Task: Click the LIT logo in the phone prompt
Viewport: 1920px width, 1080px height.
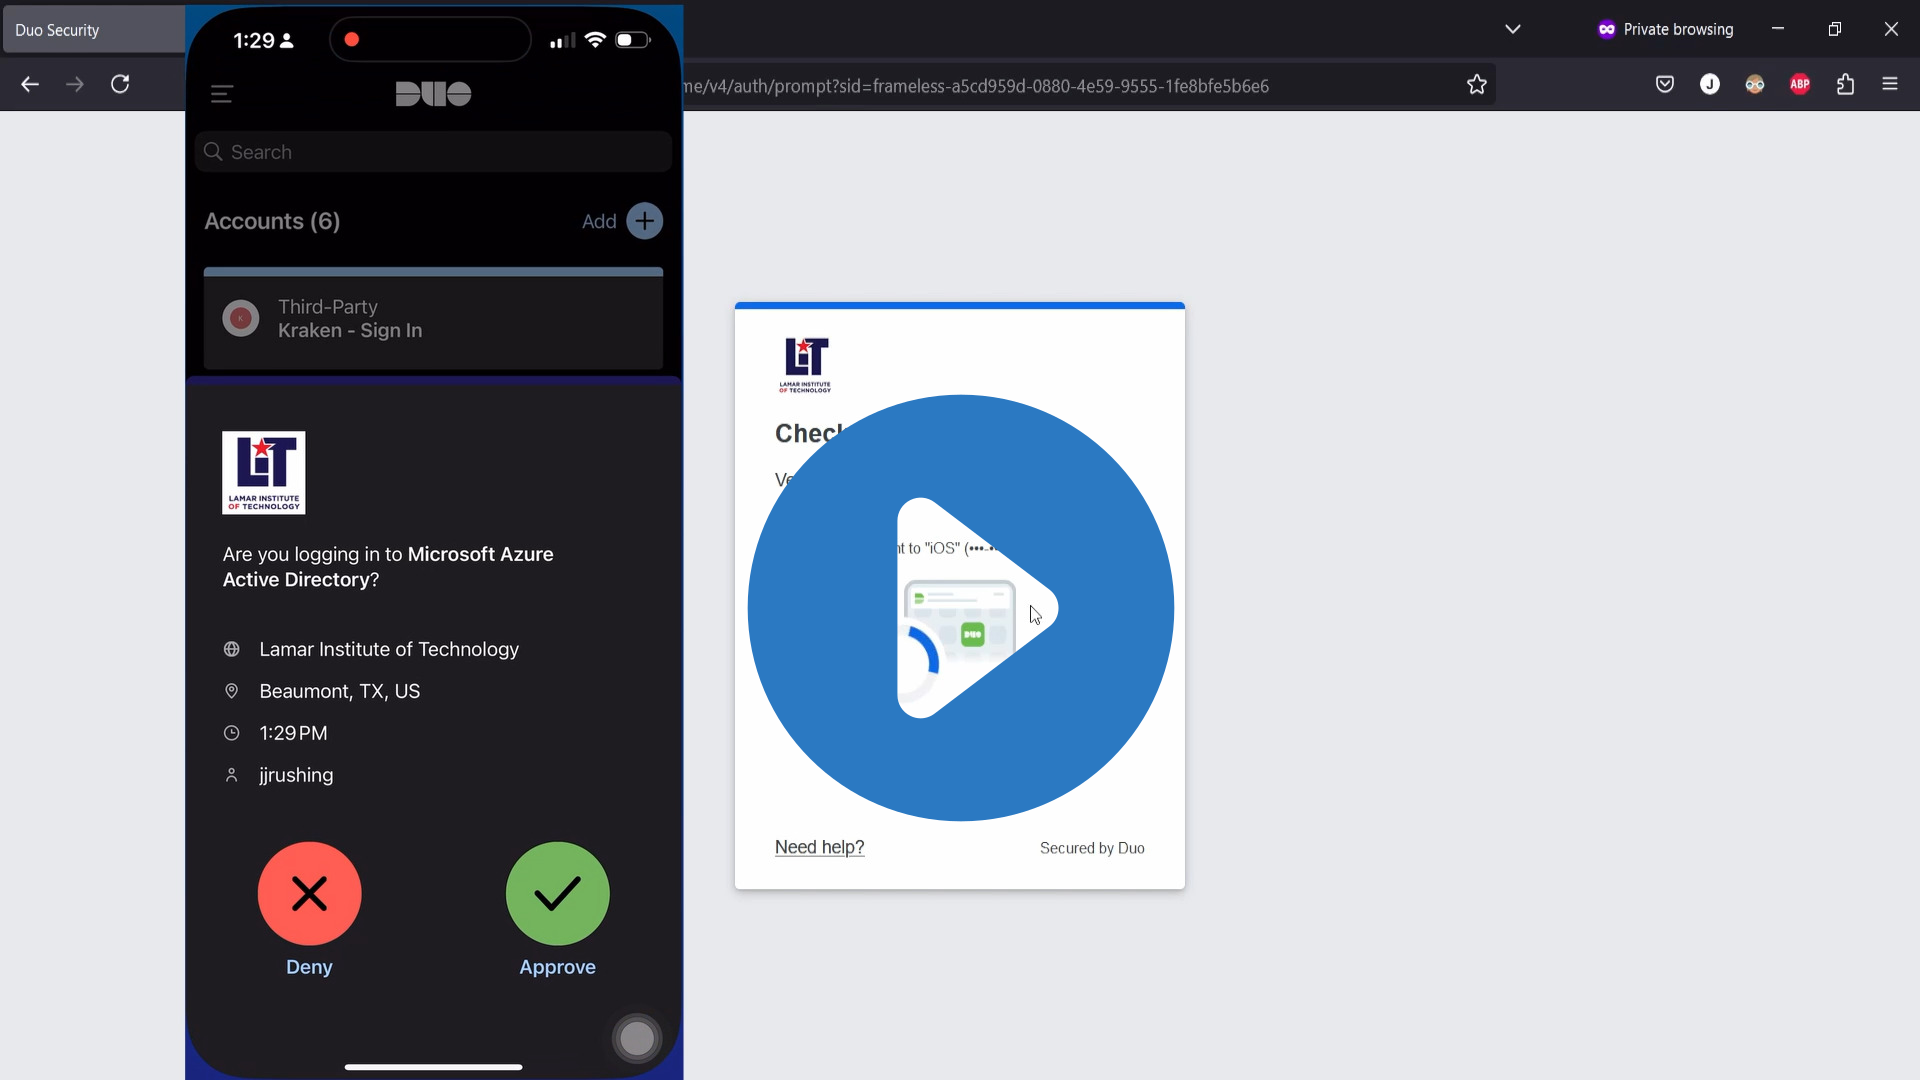Action: tap(264, 473)
